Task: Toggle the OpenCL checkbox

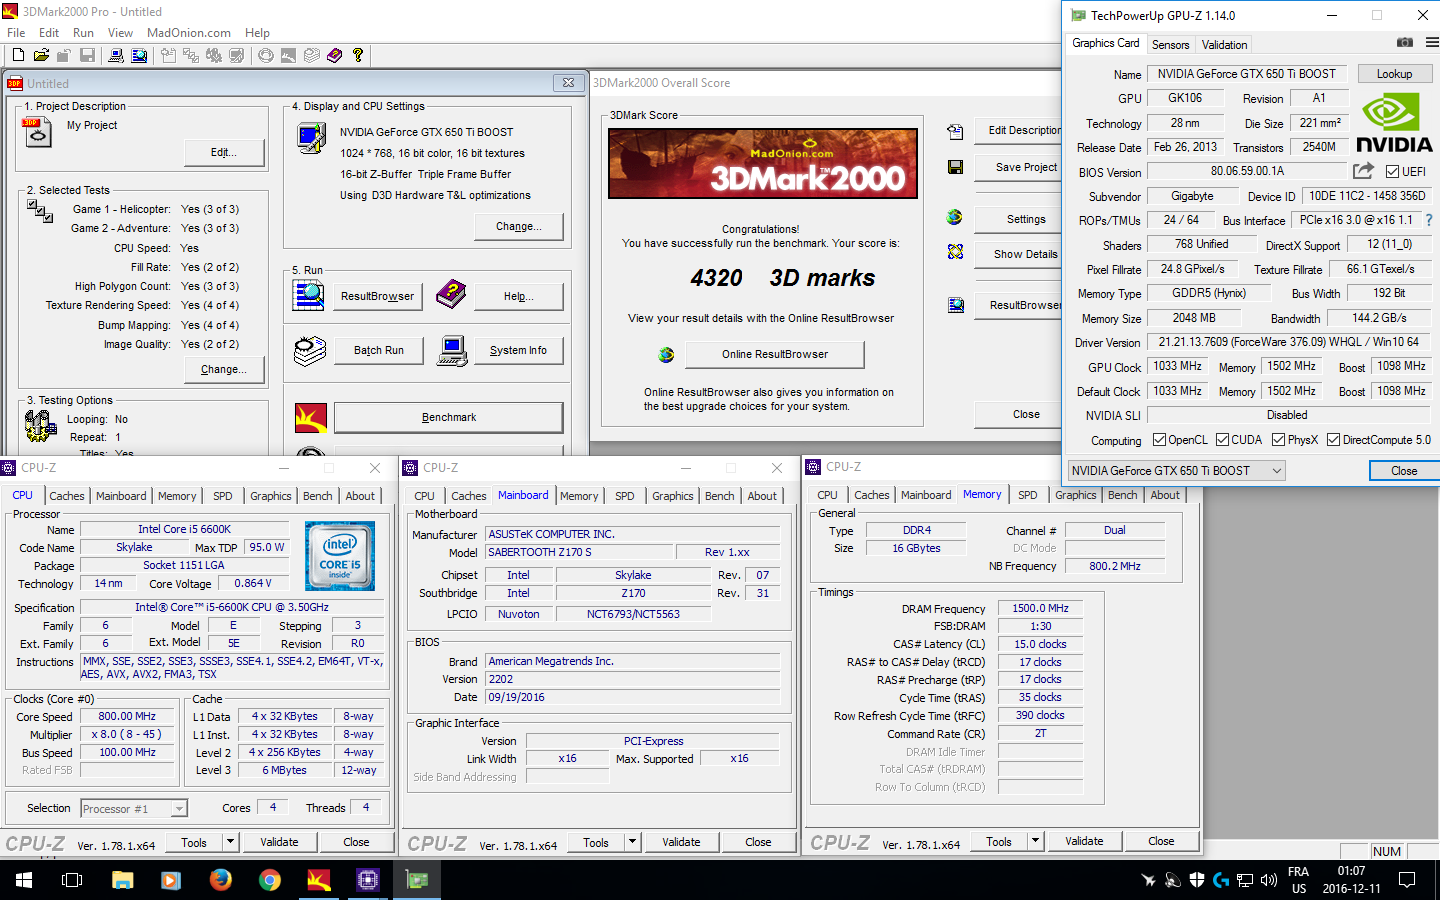Action: pos(1159,439)
